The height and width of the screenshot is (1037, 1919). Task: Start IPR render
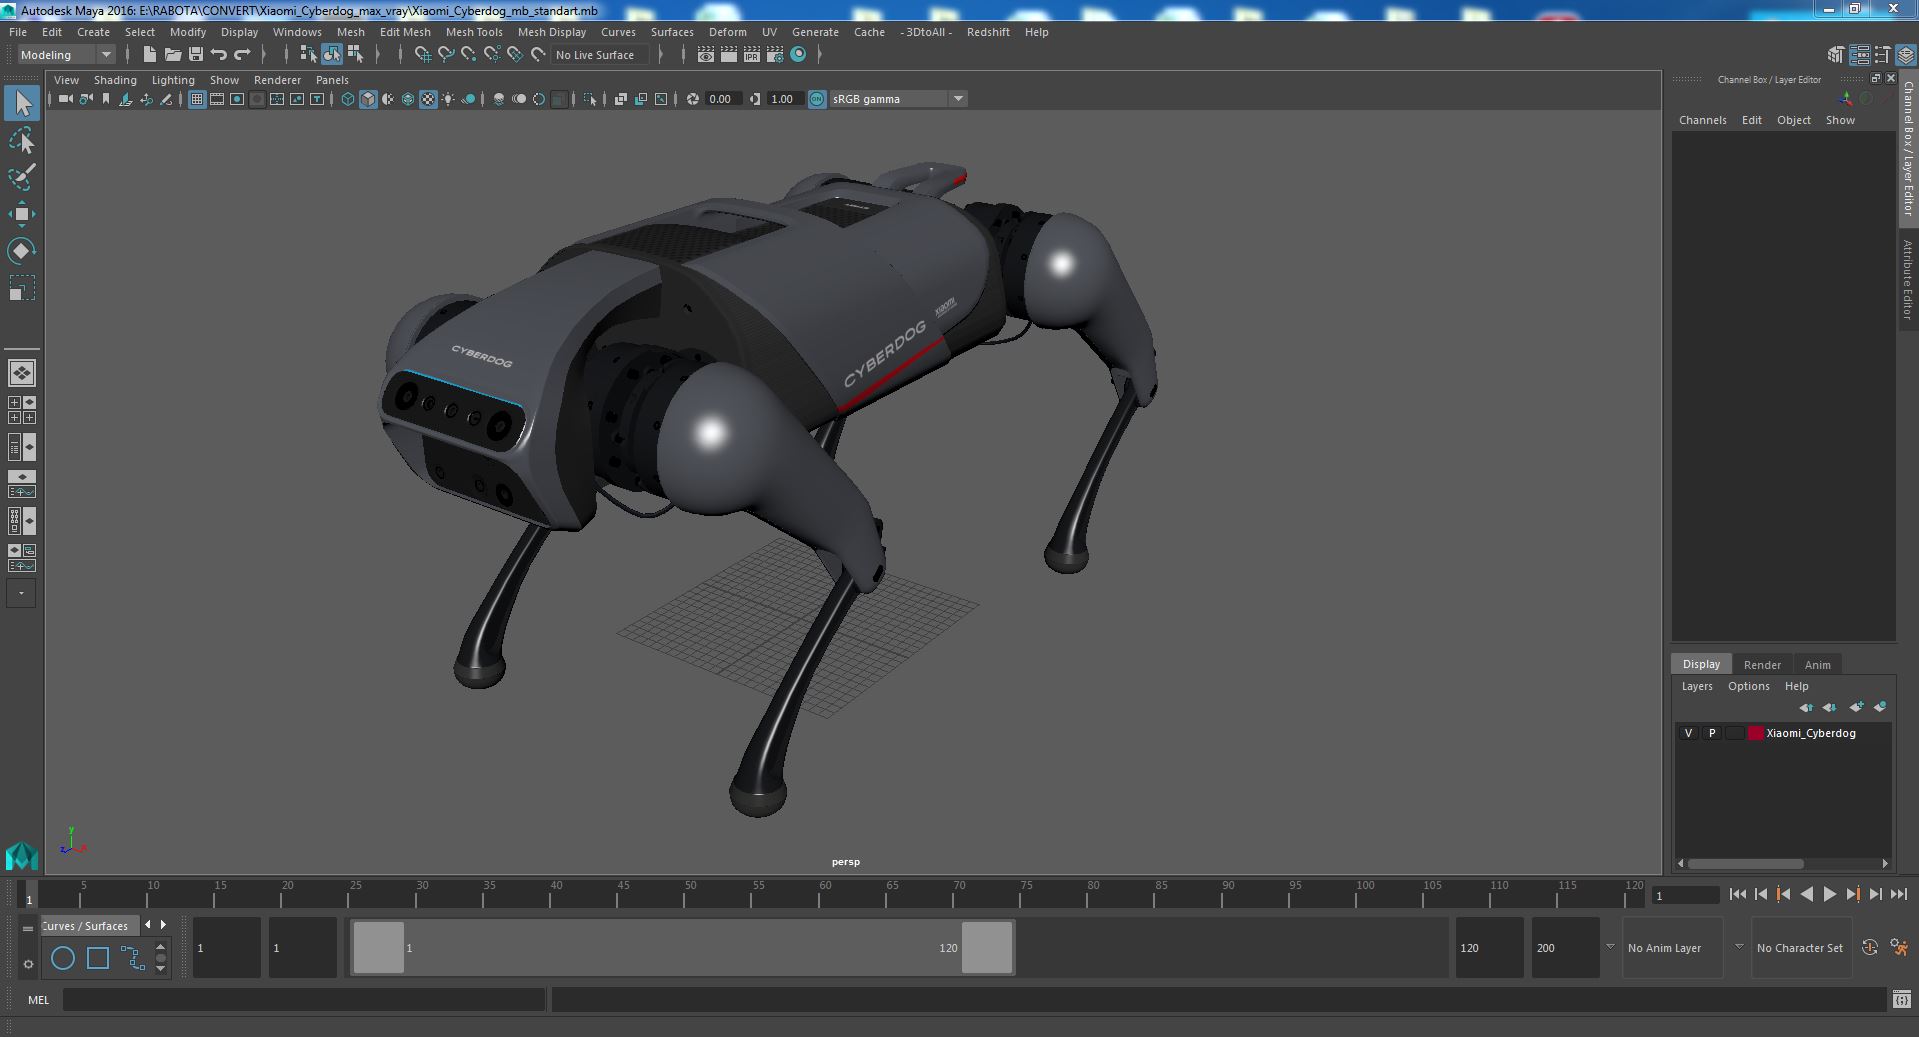[752, 55]
